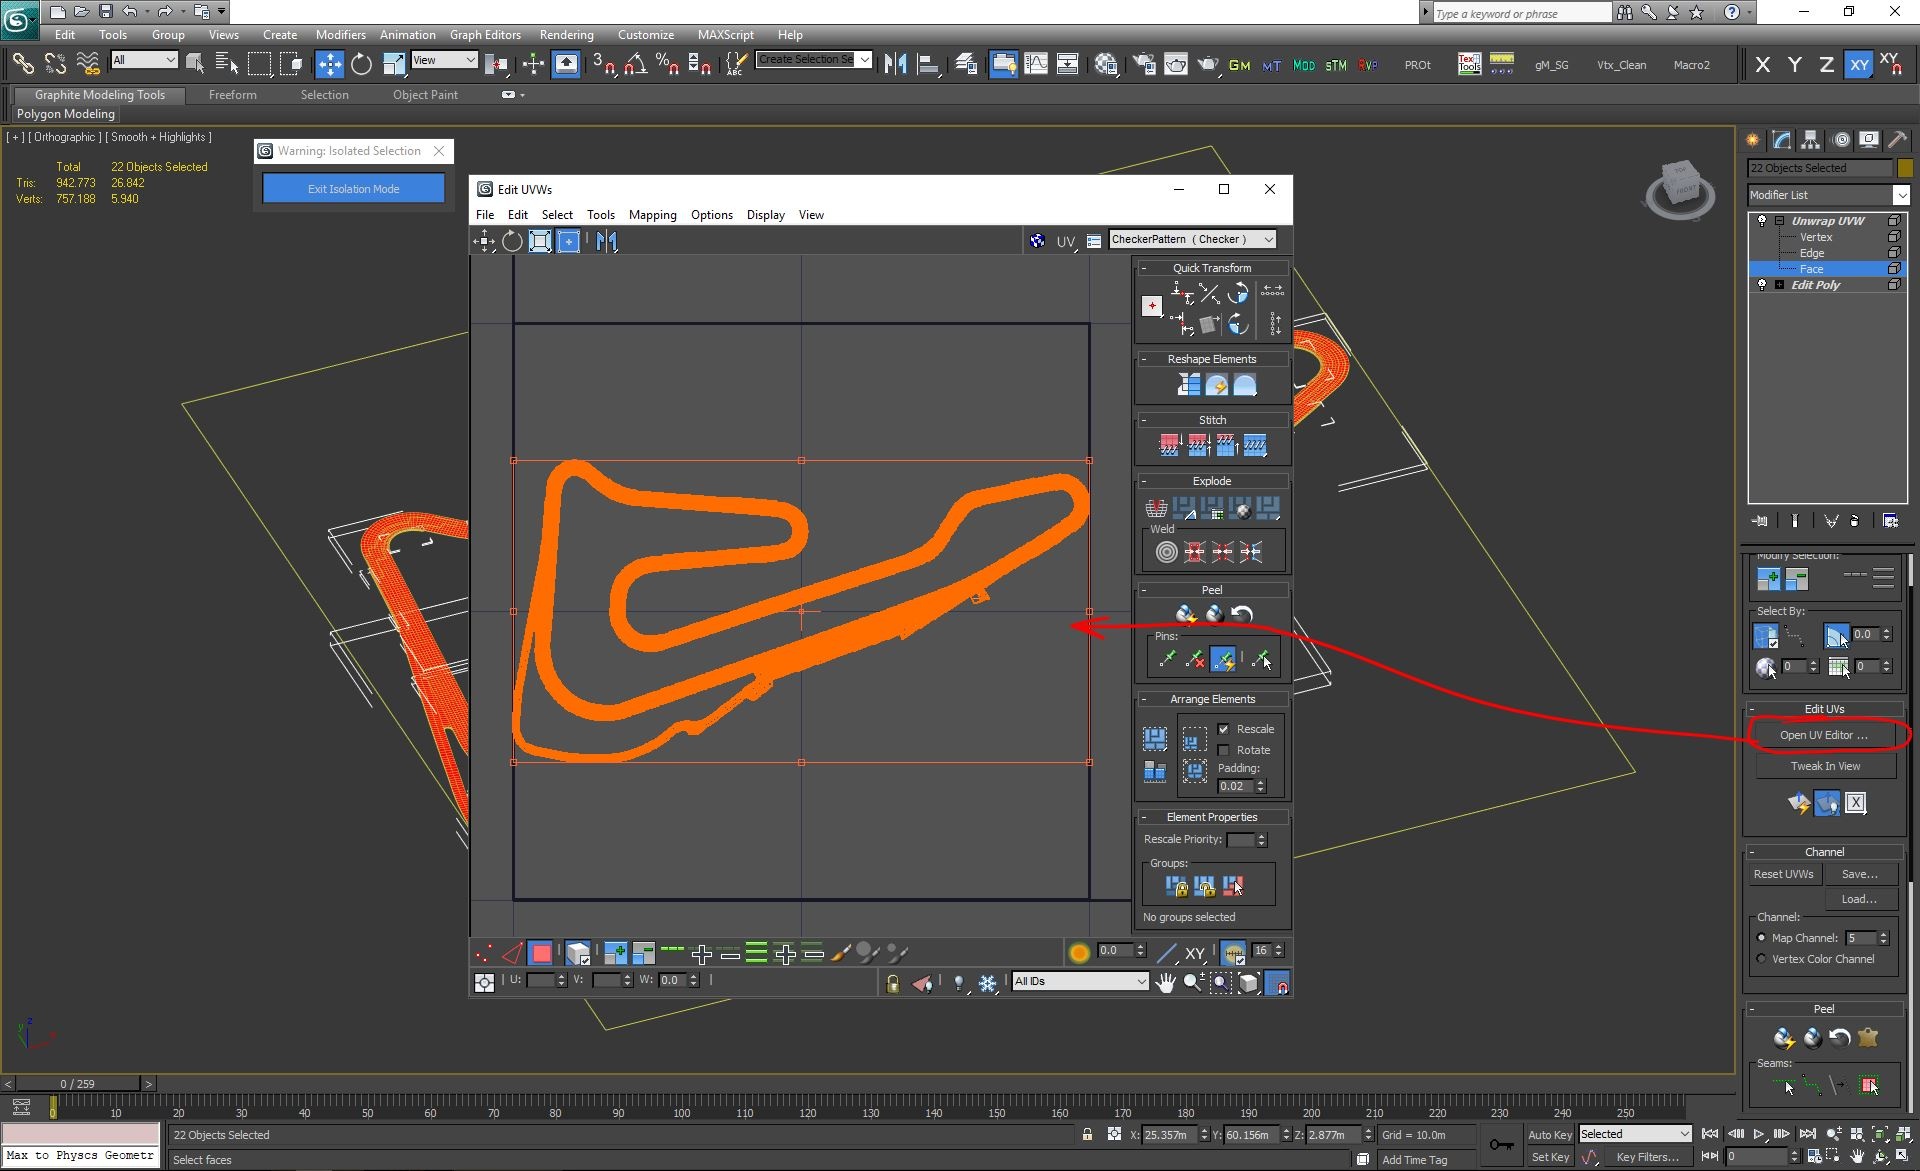This screenshot has width=1920, height=1171.
Task: Click the Exit Isolation Mode button
Action: pyautogui.click(x=354, y=188)
